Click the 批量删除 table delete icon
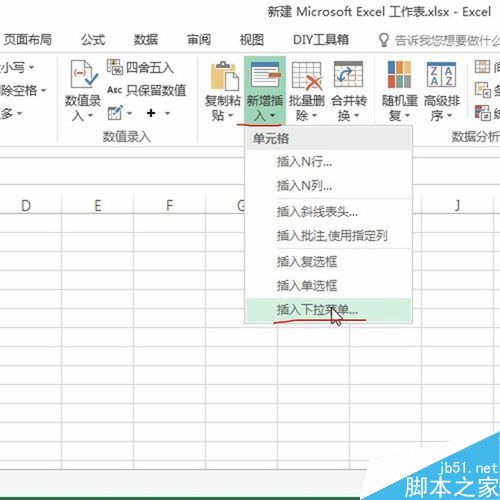The height and width of the screenshot is (500, 500). point(307,76)
